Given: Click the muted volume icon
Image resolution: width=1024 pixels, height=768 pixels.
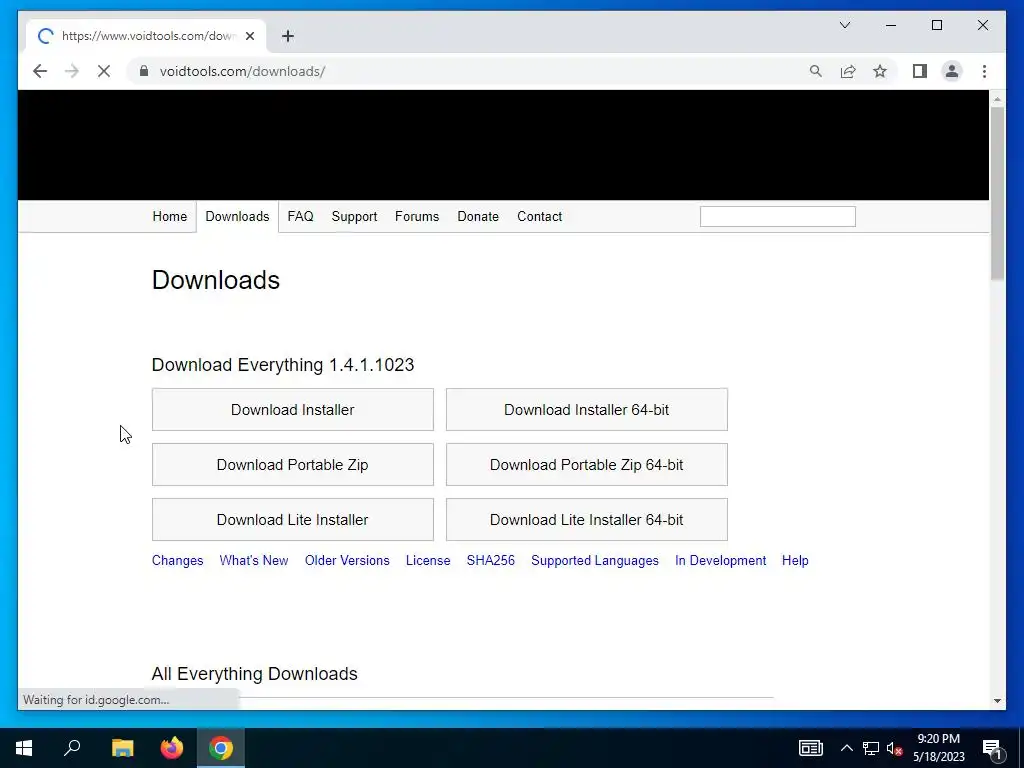Looking at the screenshot, I should pyautogui.click(x=895, y=748).
